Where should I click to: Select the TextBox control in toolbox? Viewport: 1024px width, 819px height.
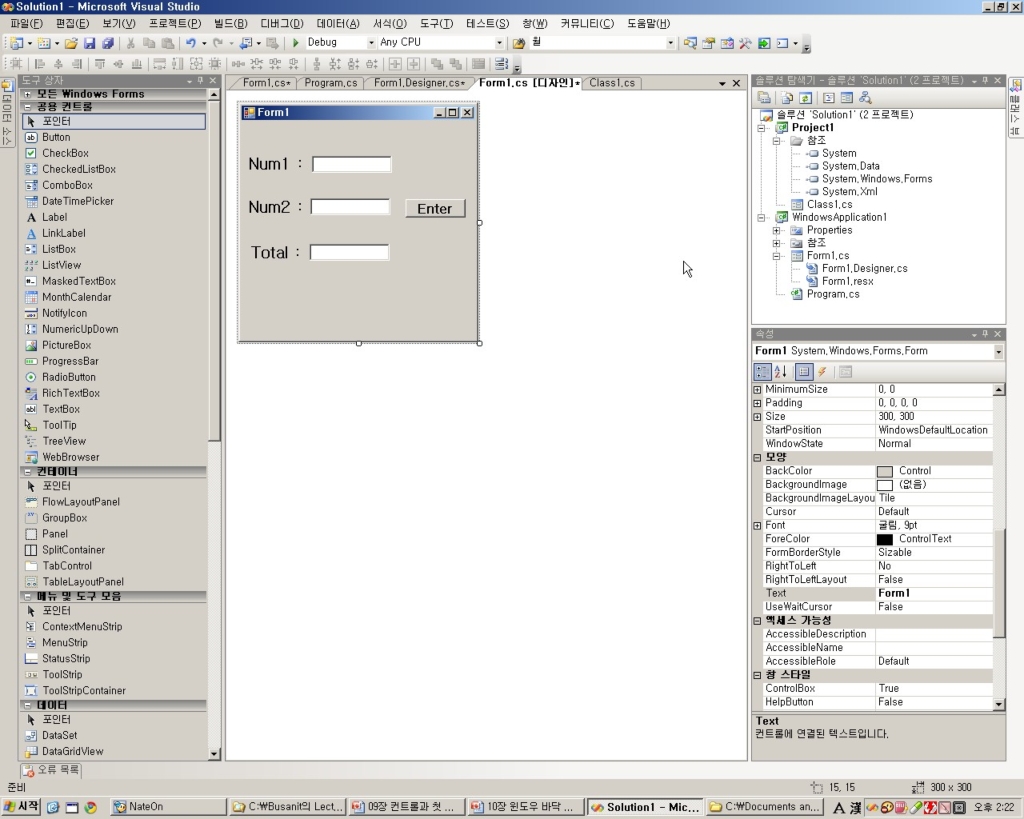click(x=61, y=409)
